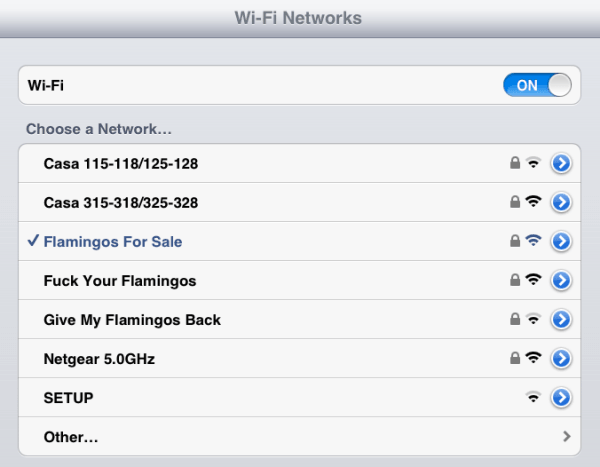Click signal strength icon for Flamingos For Sale
This screenshot has height=467, width=600.
pyautogui.click(x=534, y=241)
